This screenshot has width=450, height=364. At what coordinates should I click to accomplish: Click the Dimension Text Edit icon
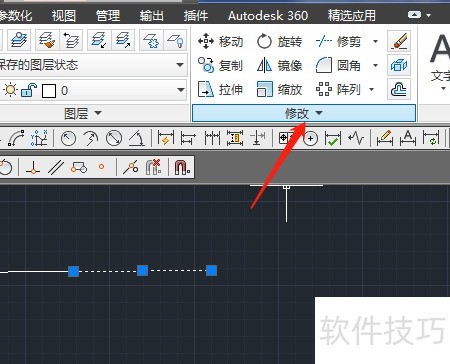point(408,138)
